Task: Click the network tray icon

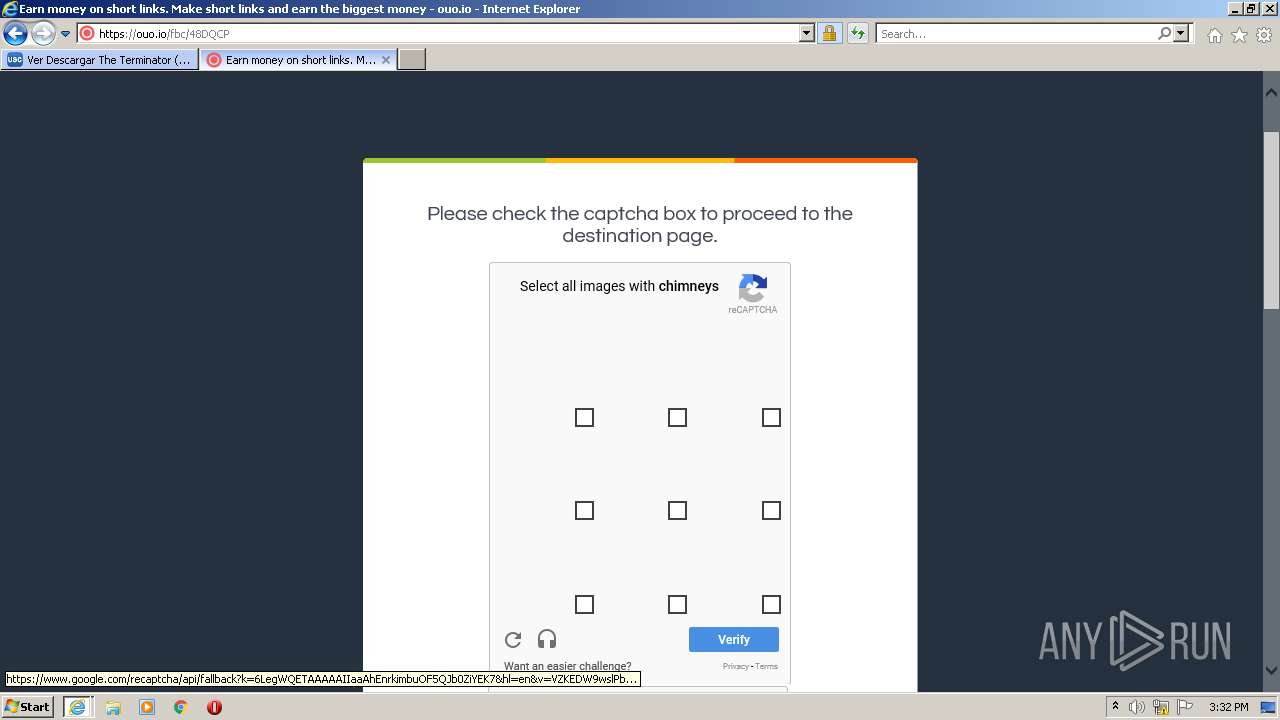Action: point(1161,707)
